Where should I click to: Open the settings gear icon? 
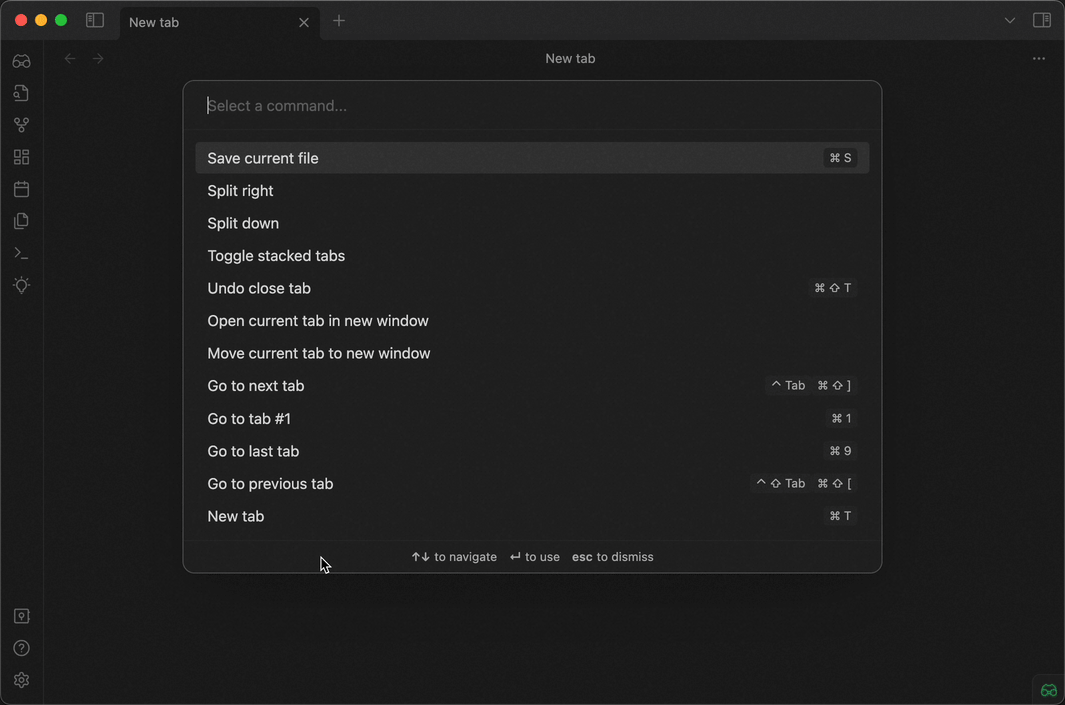[22, 680]
